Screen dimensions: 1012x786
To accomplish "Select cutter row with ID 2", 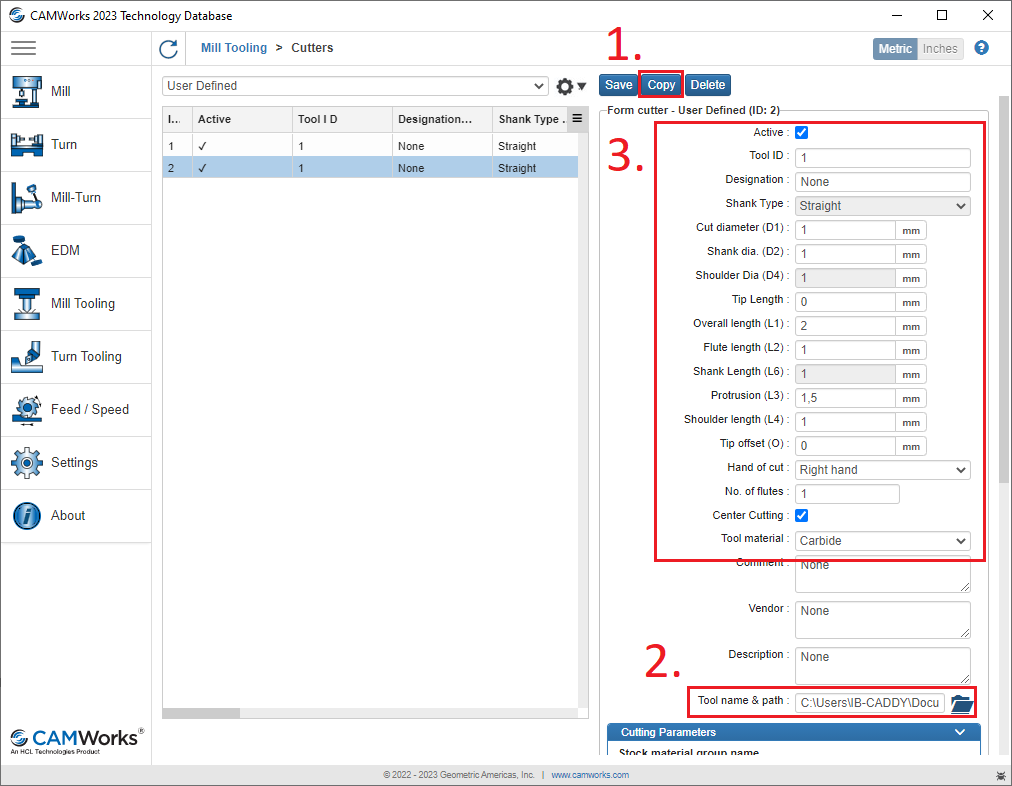I will (x=370, y=168).
